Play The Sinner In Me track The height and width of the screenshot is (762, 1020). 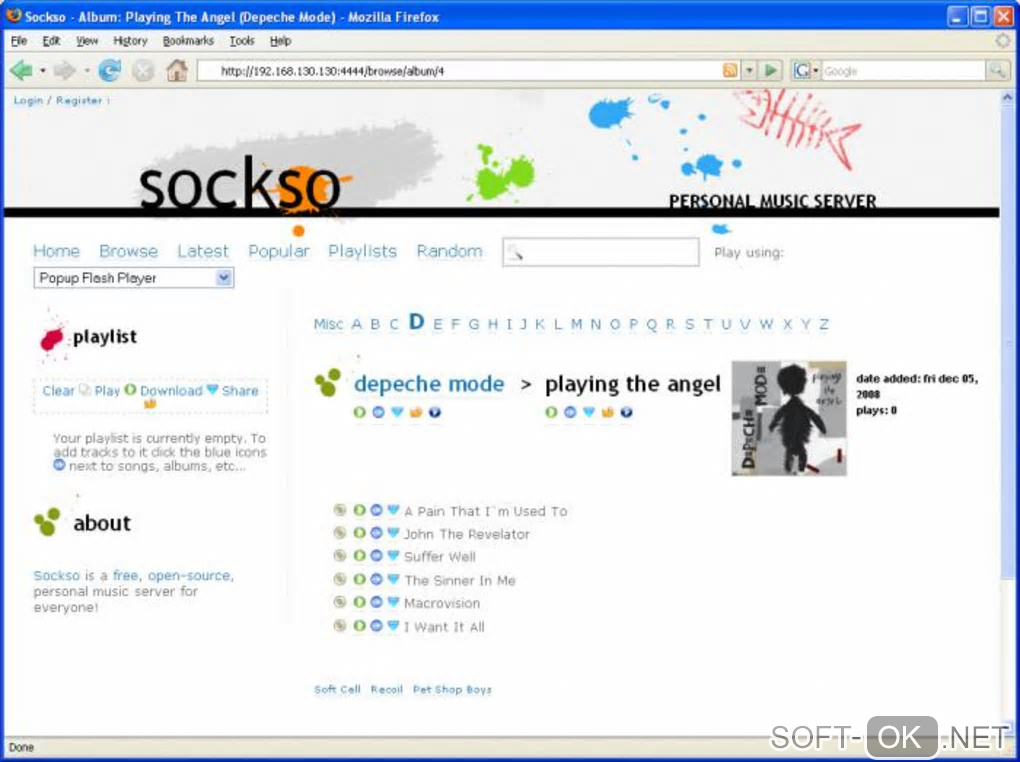[x=359, y=579]
